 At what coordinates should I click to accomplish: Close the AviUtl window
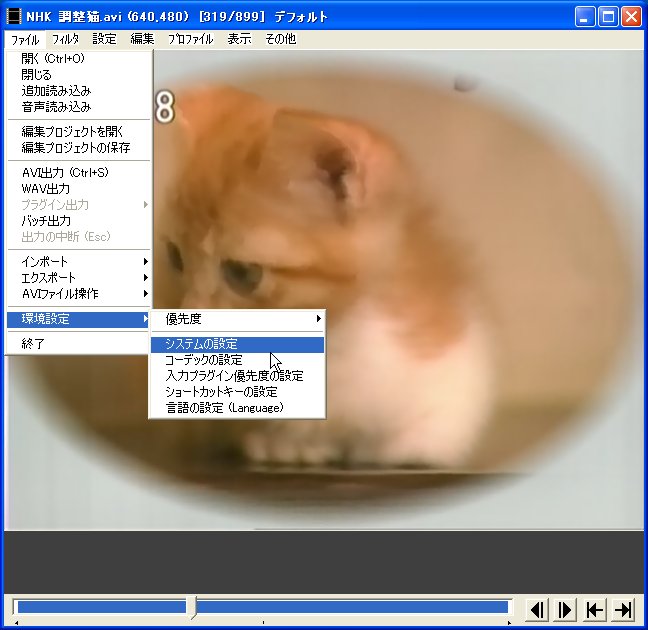[631, 17]
